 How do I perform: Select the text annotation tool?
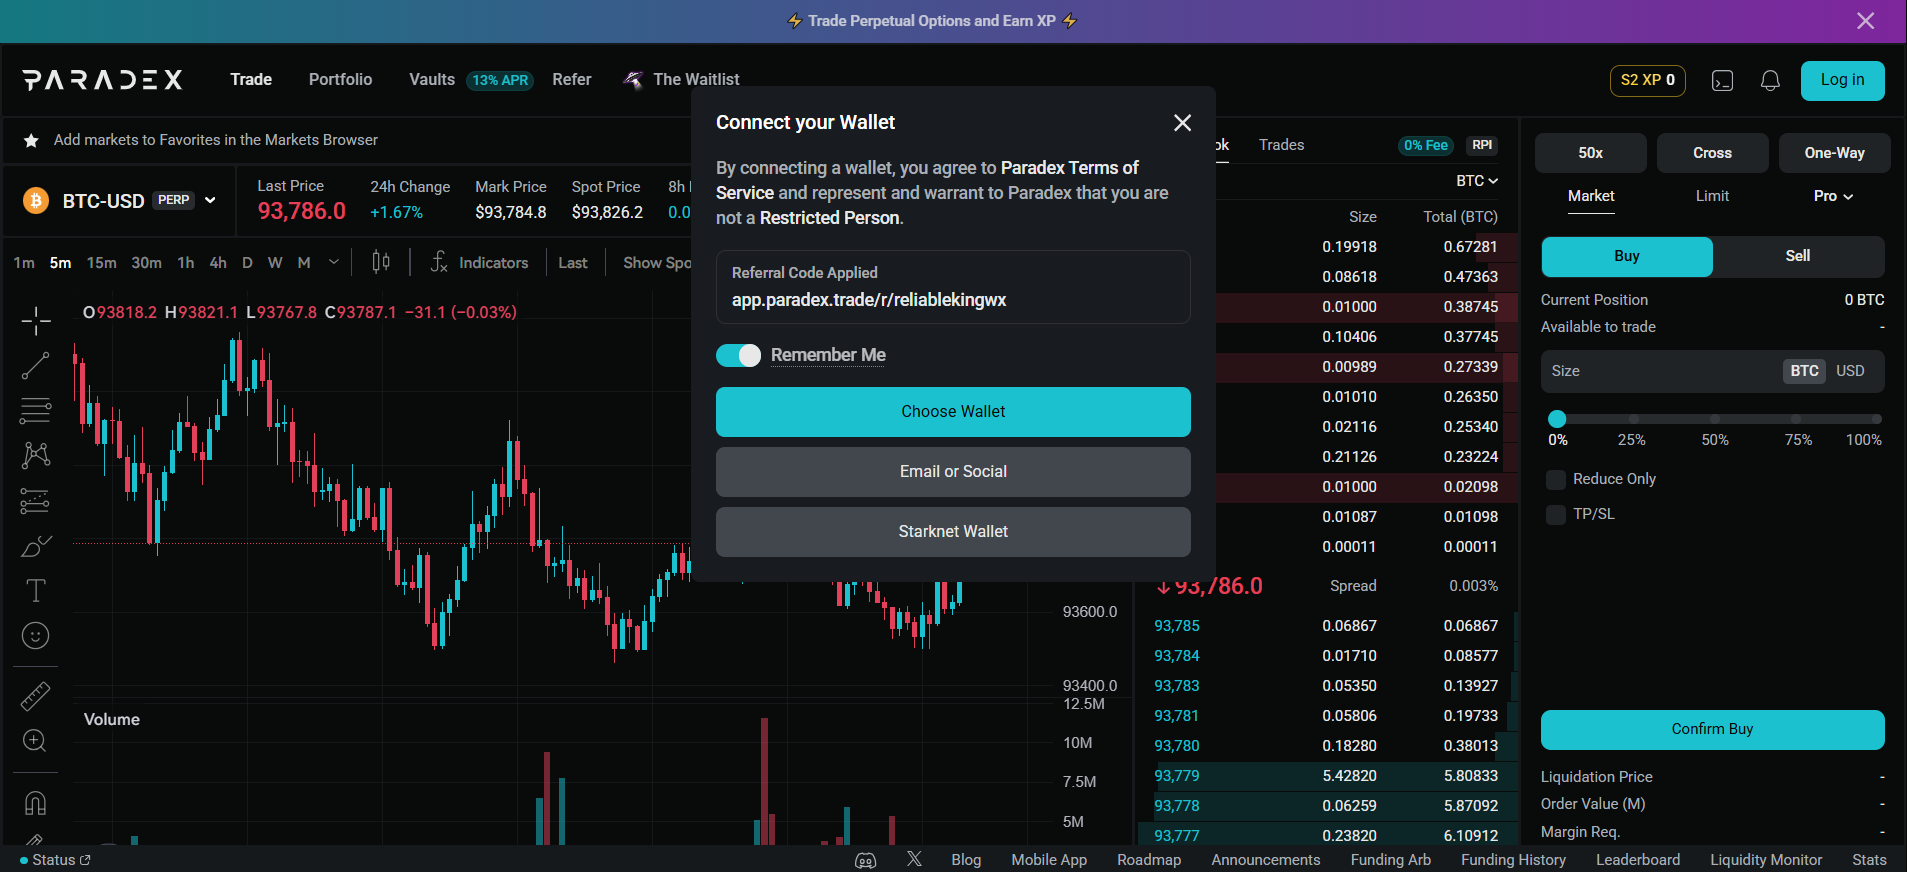[x=36, y=590]
